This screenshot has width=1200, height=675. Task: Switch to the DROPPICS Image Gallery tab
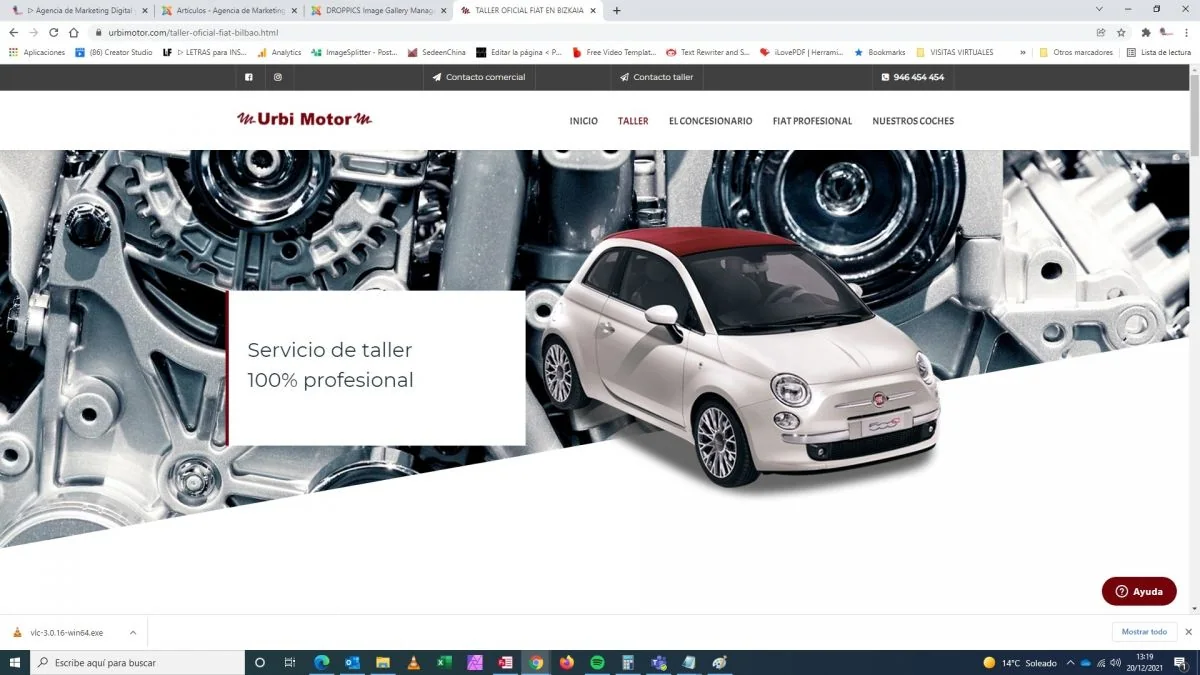[378, 10]
